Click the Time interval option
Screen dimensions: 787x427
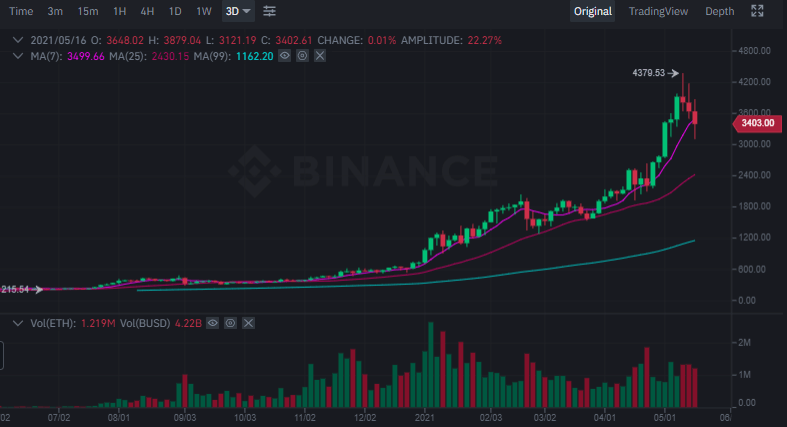[21, 11]
